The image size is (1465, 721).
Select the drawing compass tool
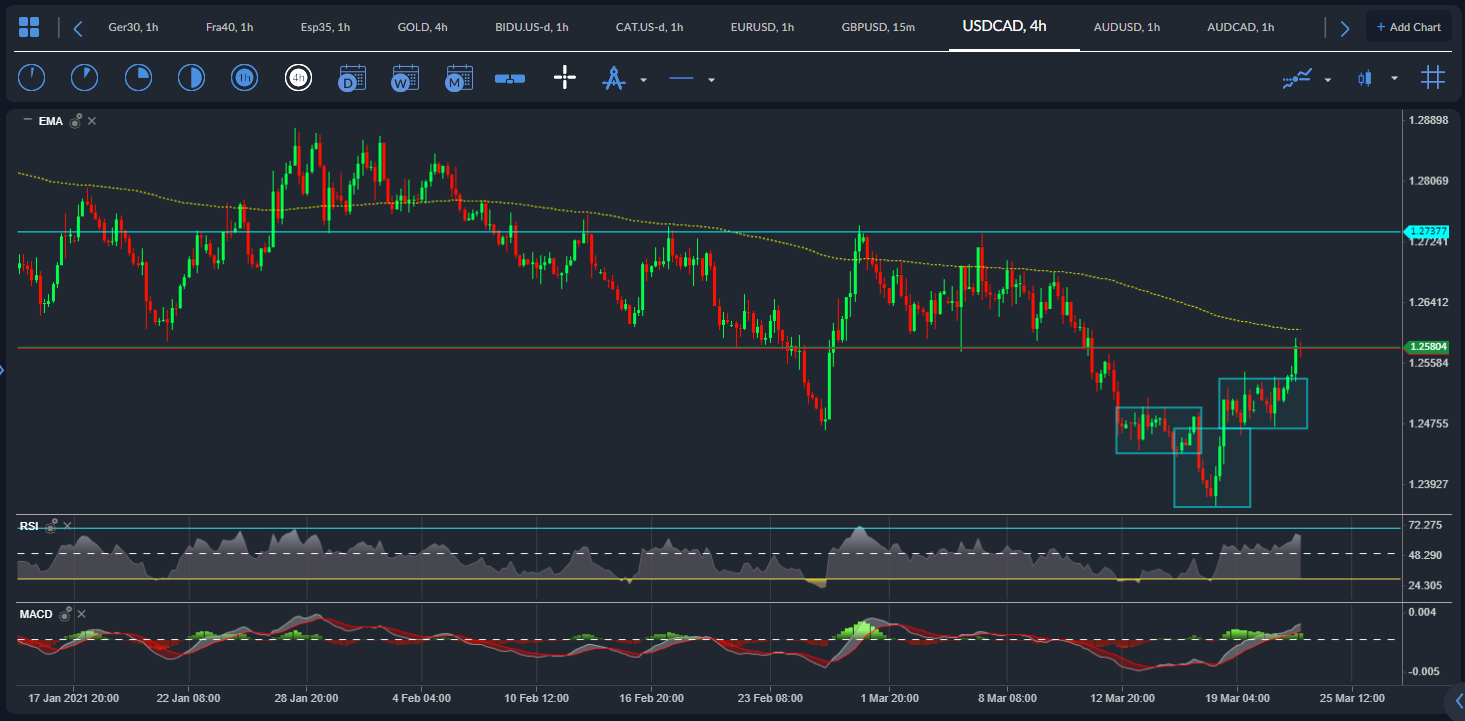click(x=614, y=78)
